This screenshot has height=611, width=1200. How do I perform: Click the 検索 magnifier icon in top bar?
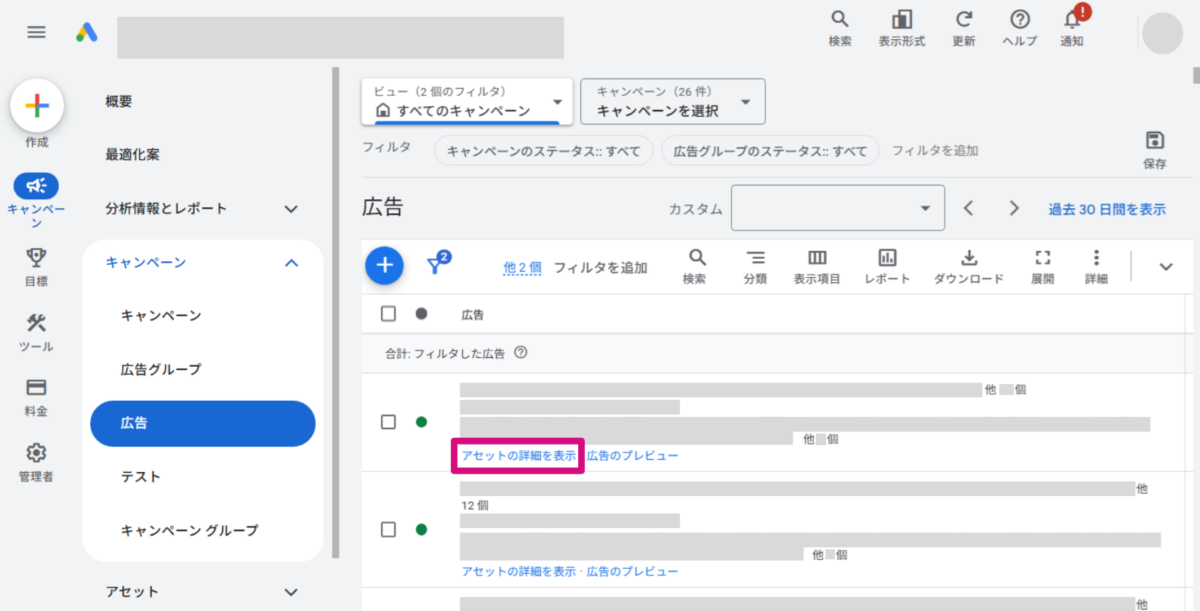[x=840, y=20]
